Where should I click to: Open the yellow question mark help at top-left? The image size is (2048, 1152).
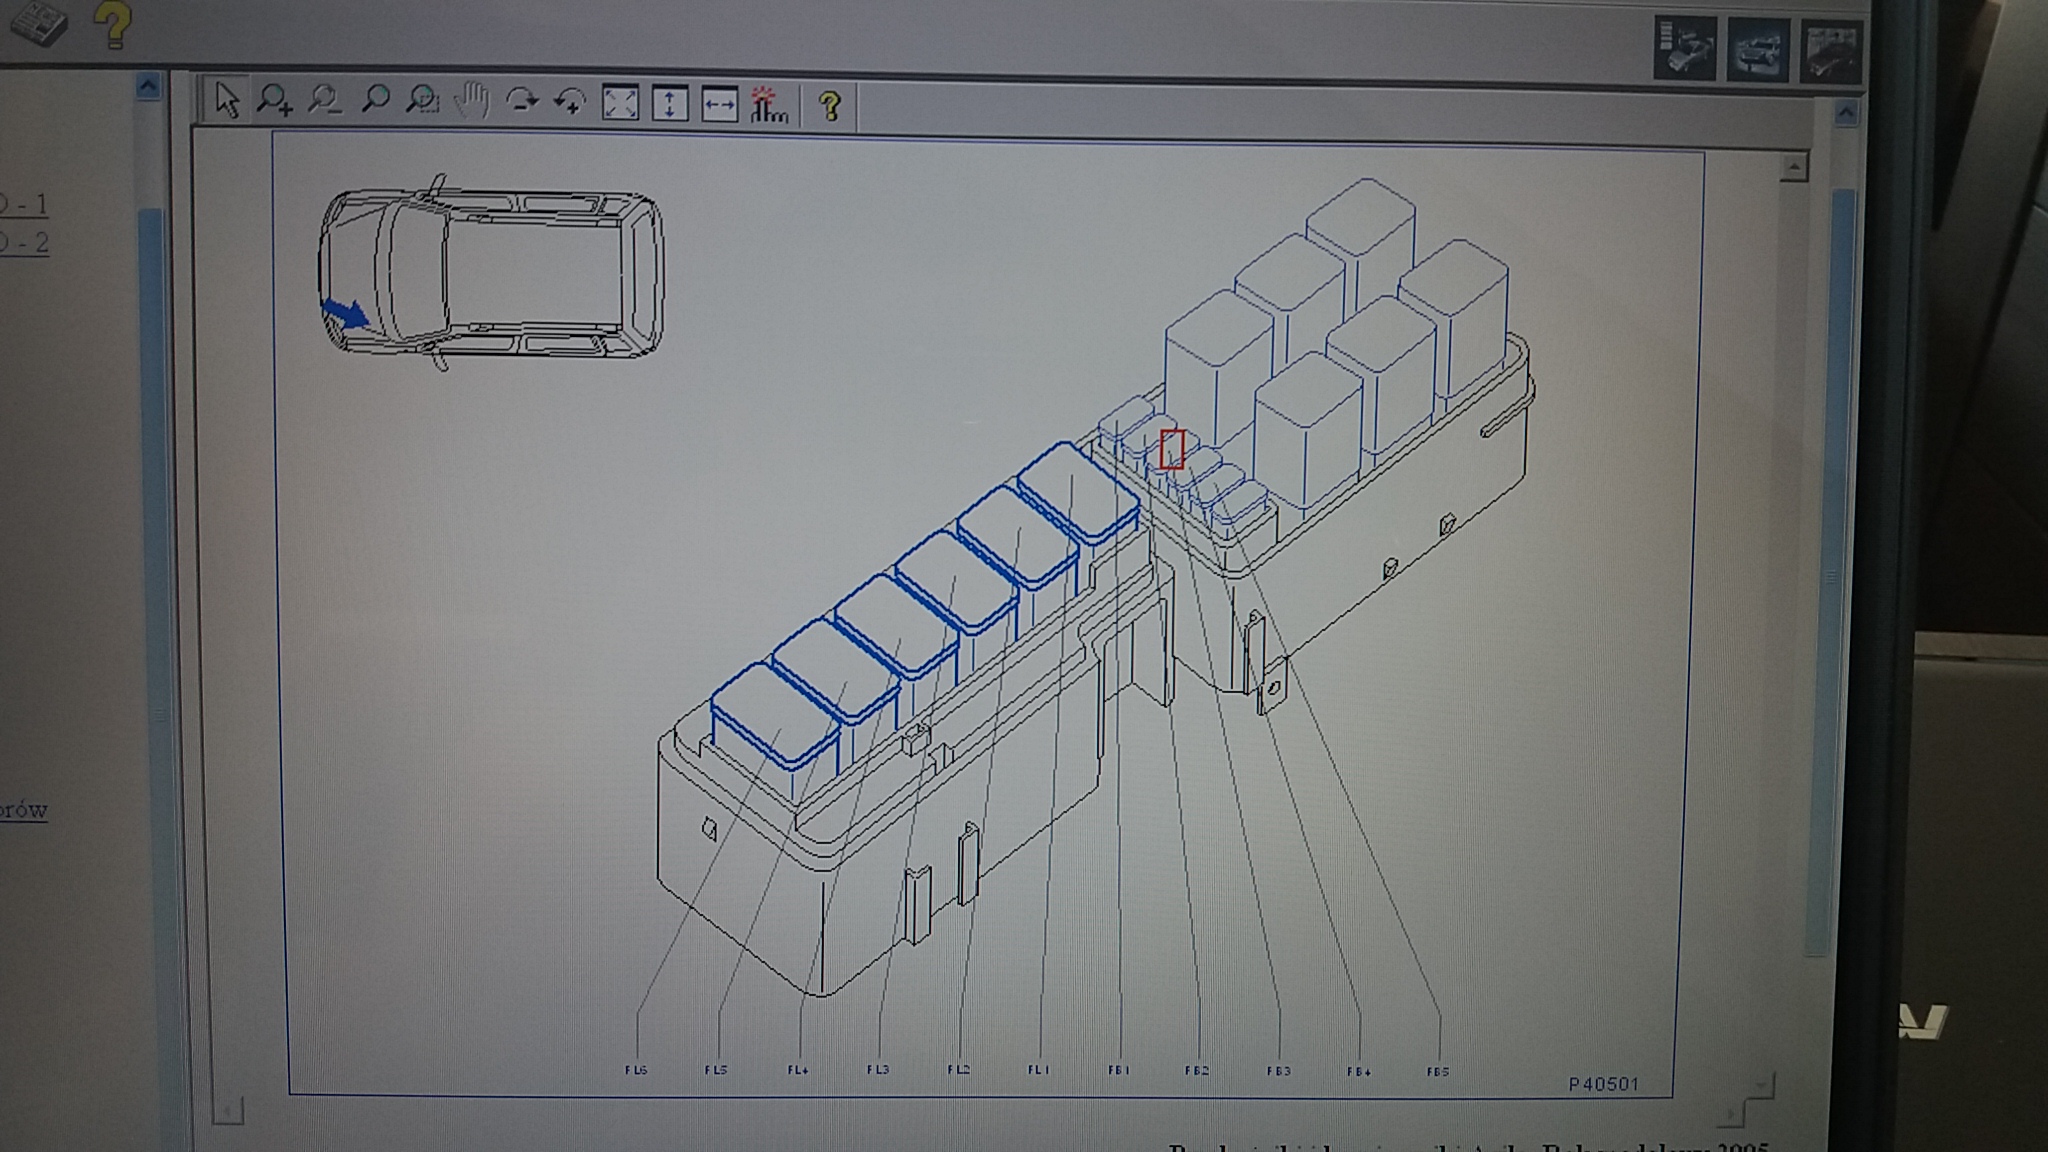(x=113, y=24)
